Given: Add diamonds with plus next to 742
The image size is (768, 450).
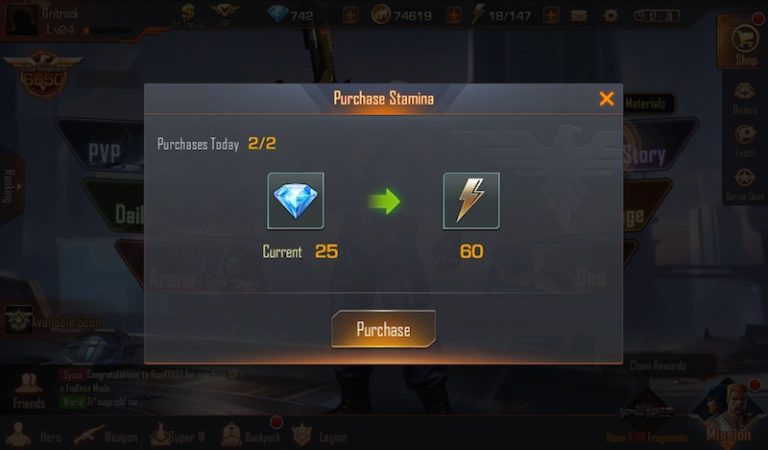Looking at the screenshot, I should pos(350,16).
